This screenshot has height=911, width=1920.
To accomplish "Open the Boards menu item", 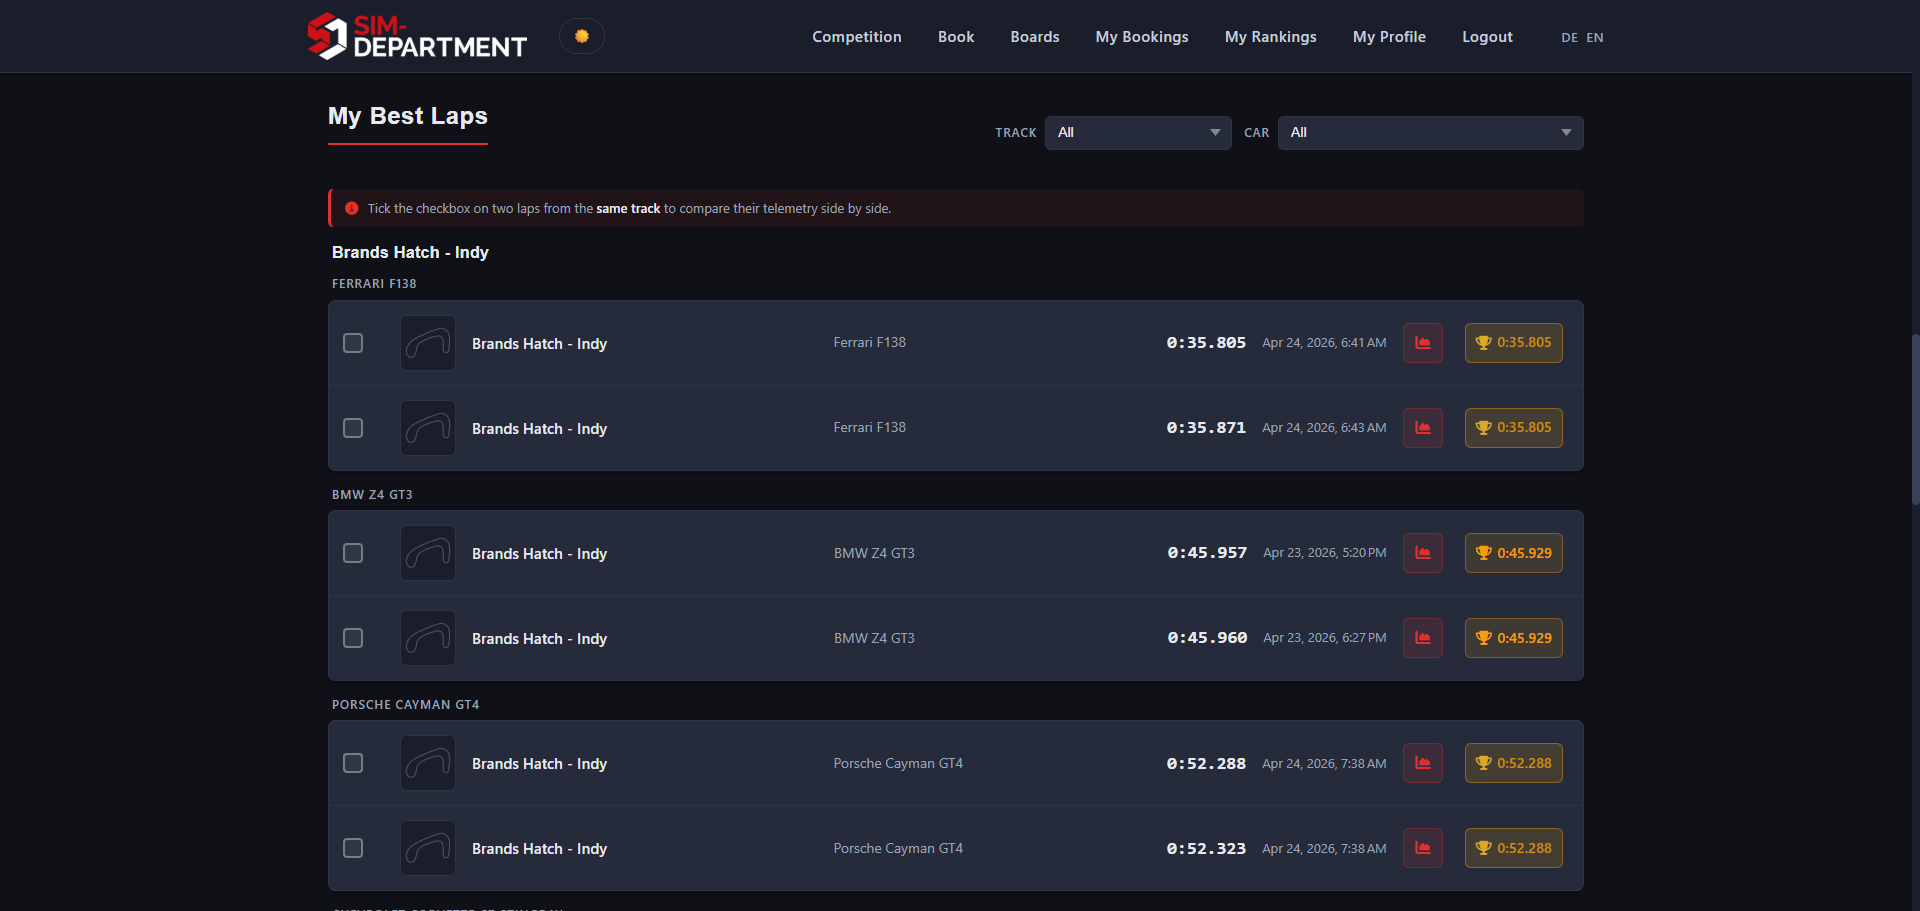I will click(x=1035, y=37).
